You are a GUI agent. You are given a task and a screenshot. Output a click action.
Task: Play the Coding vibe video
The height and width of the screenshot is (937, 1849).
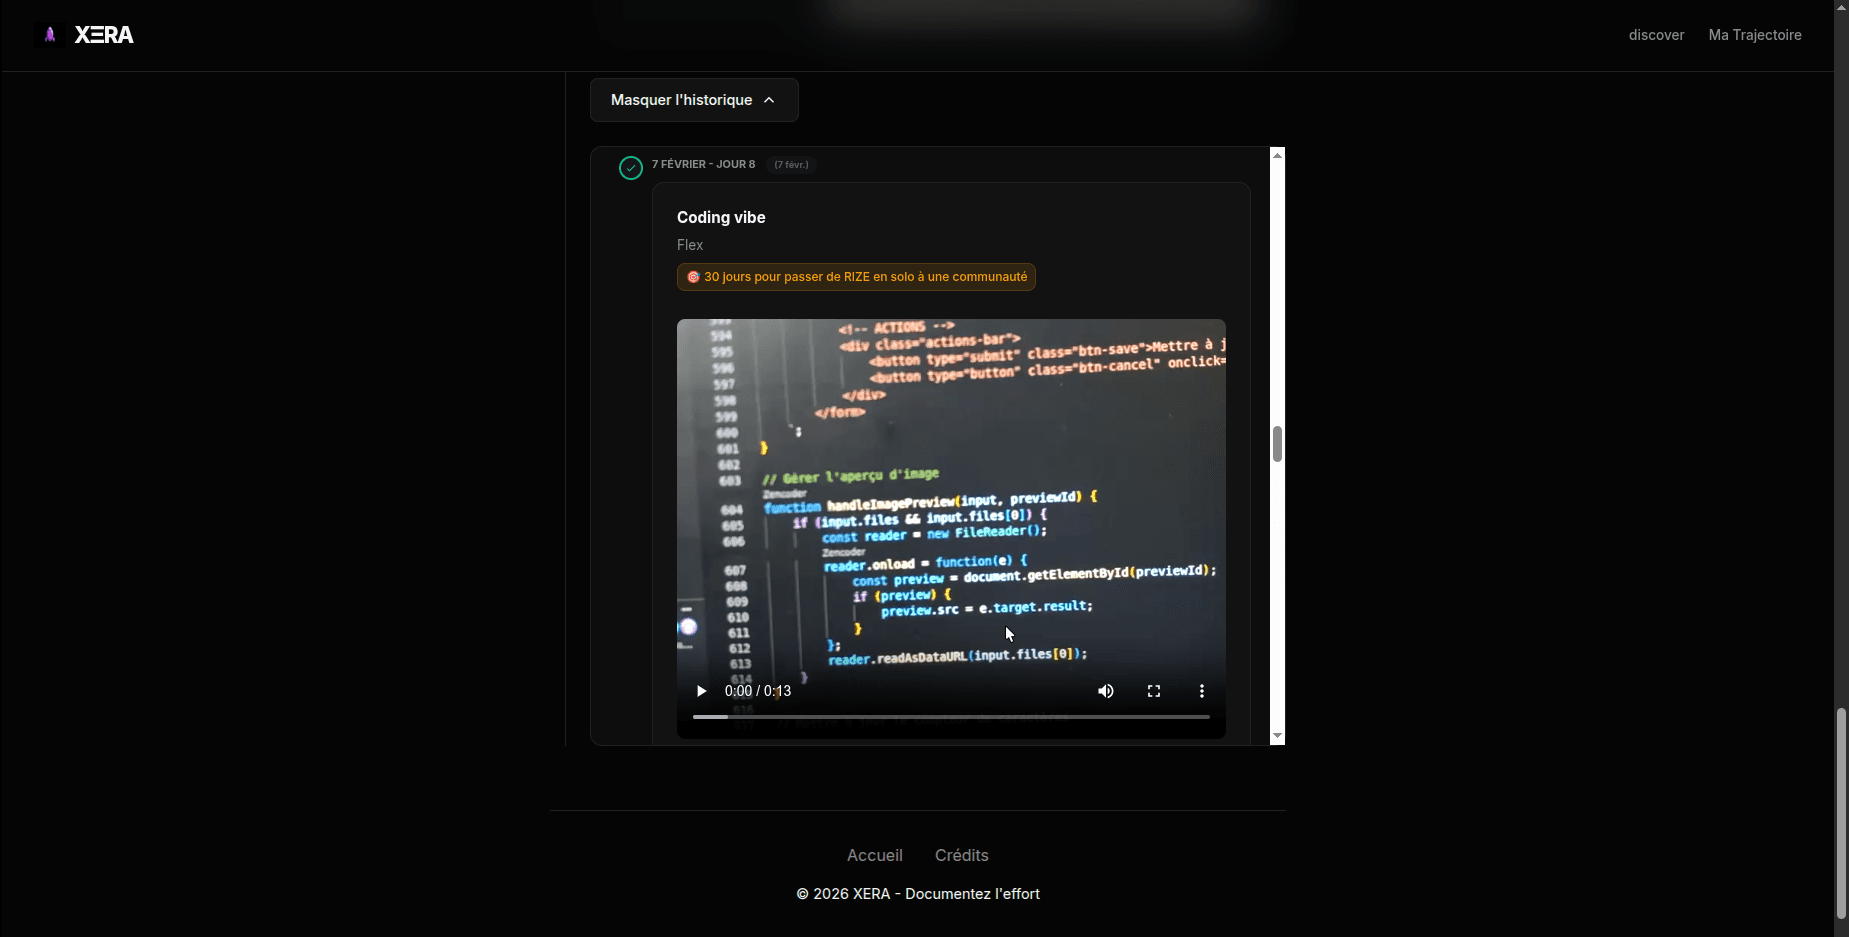click(x=701, y=691)
